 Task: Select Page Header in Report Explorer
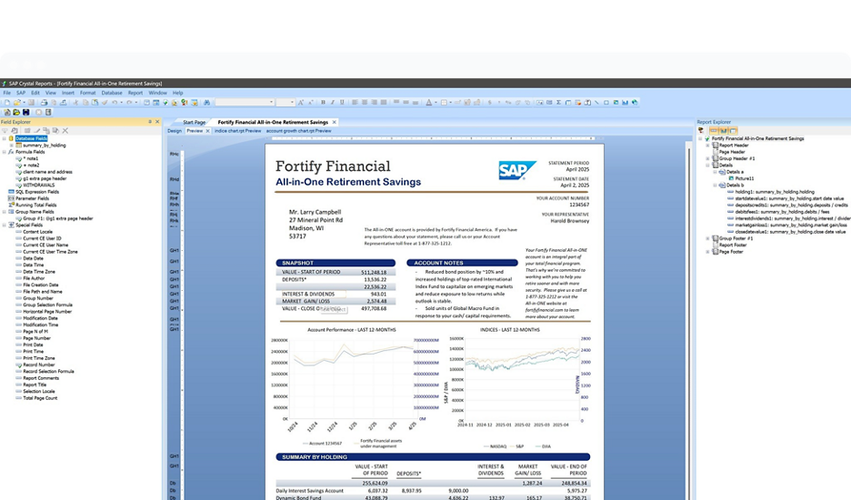pos(732,152)
